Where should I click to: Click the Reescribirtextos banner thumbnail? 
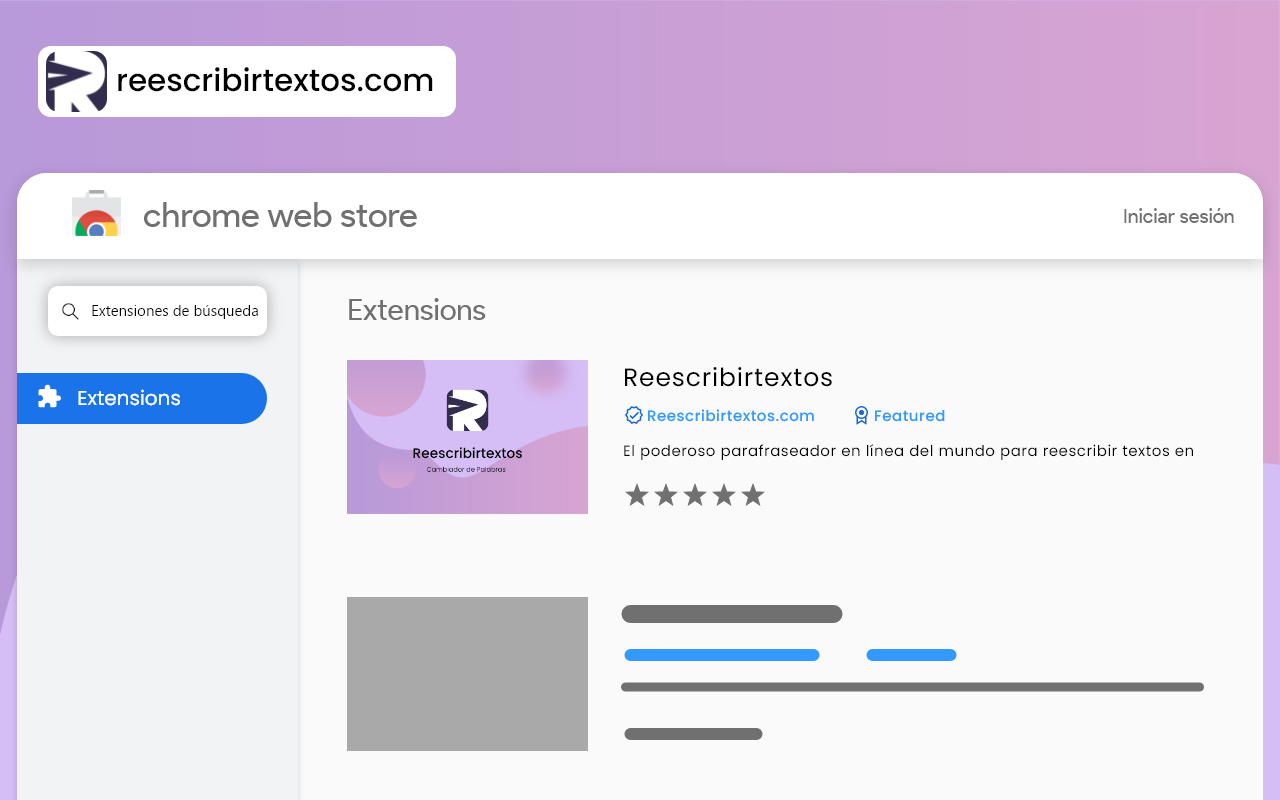[x=467, y=437]
